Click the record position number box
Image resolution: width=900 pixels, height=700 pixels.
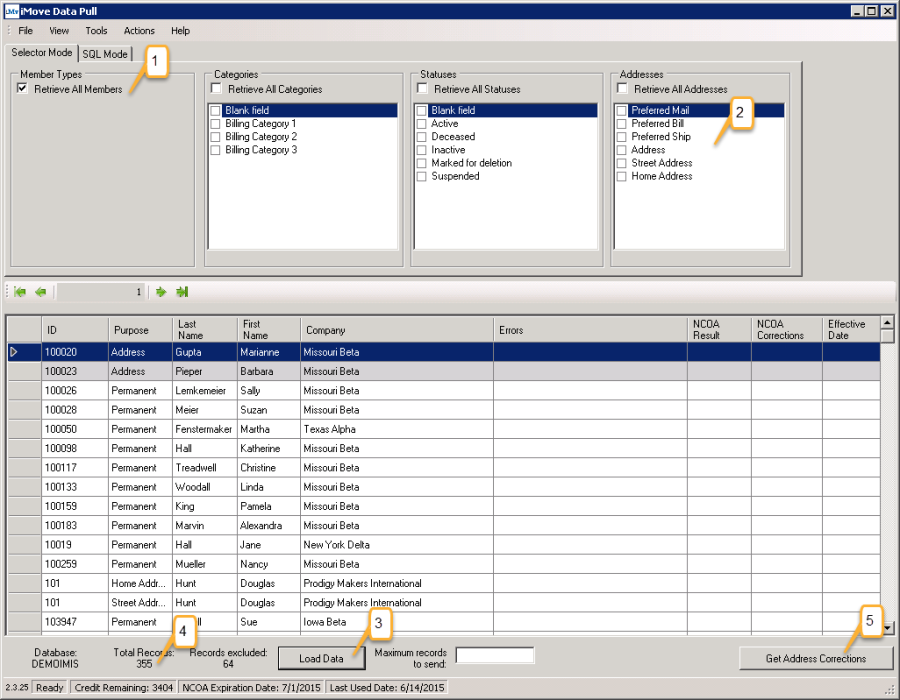pos(100,292)
